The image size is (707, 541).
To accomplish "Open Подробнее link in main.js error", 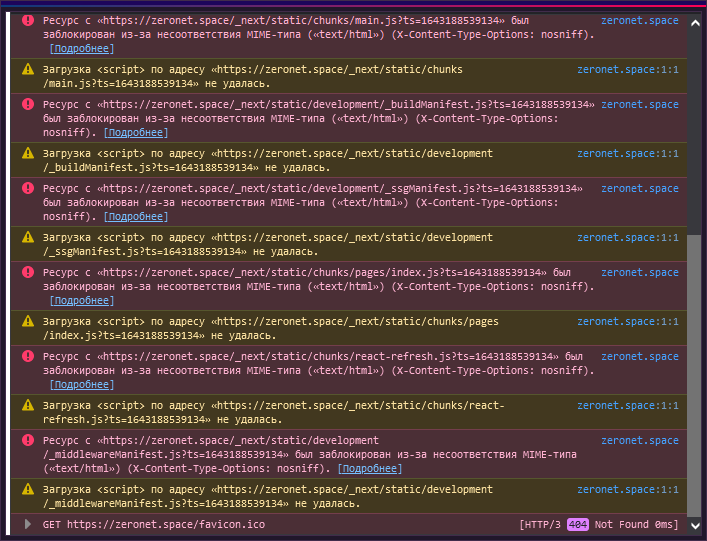I will tap(82, 49).
